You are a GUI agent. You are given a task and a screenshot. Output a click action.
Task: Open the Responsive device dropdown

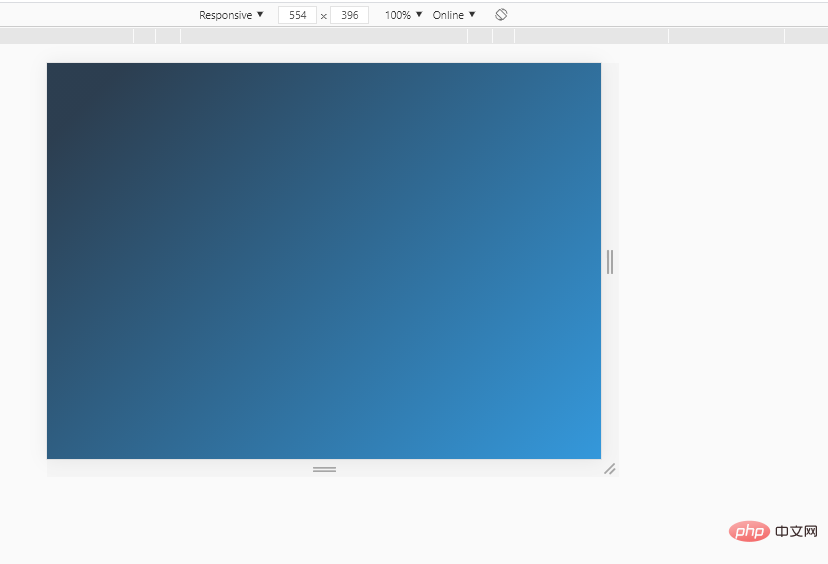coord(231,15)
